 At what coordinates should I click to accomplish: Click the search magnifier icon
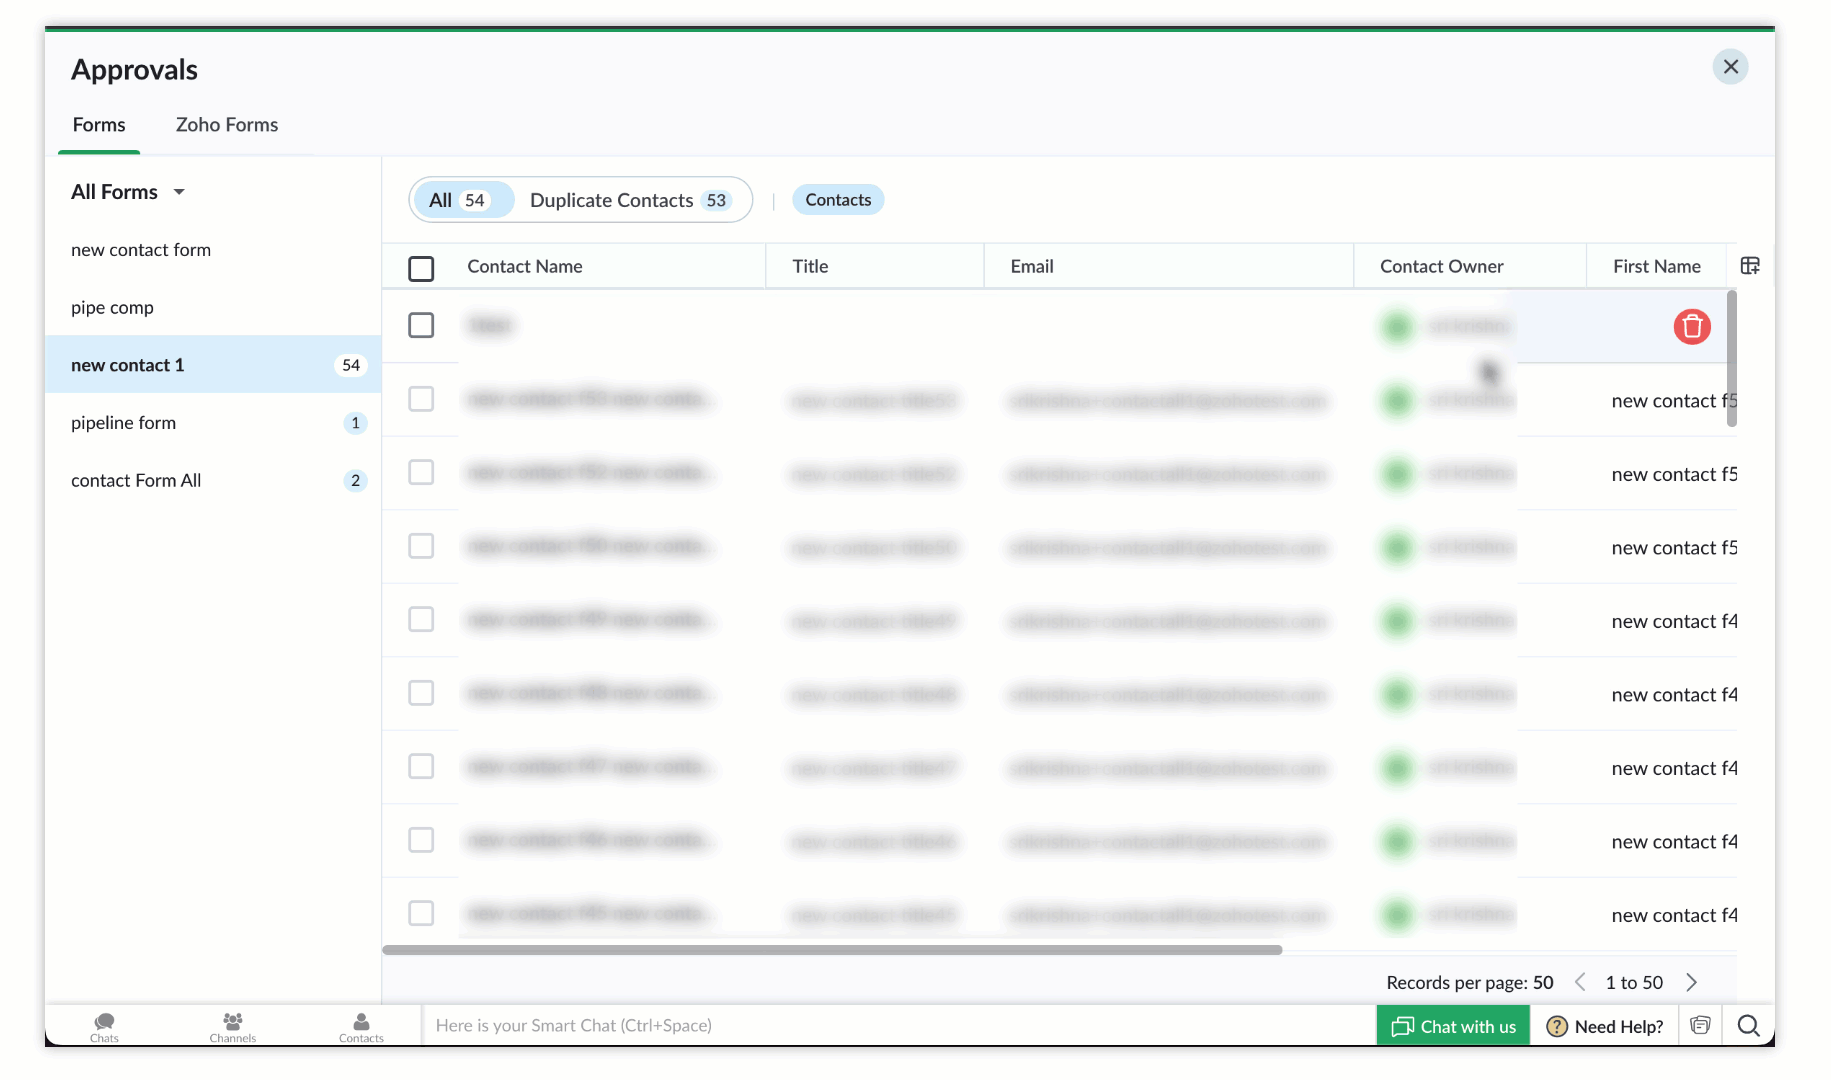(x=1748, y=1026)
